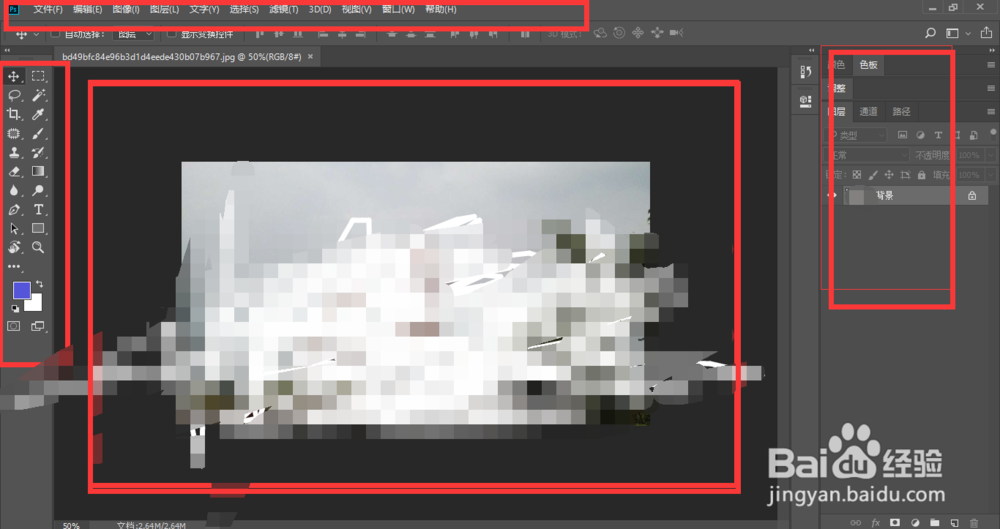Select the Path Selection arrow tool
Image resolution: width=1000 pixels, height=529 pixels.
pyautogui.click(x=13, y=228)
